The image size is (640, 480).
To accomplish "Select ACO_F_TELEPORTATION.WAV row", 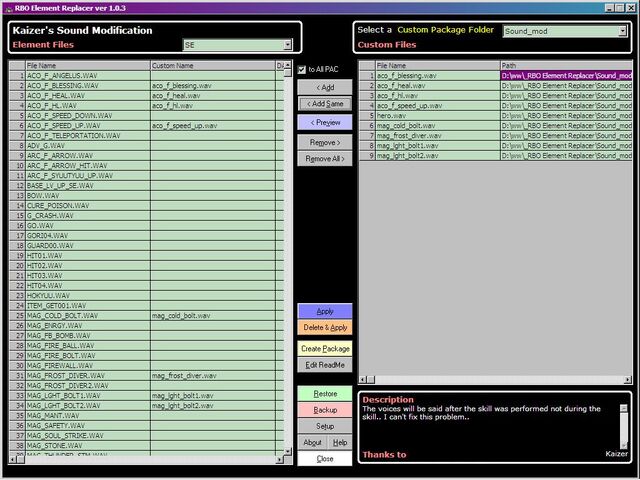I will [x=147, y=136].
